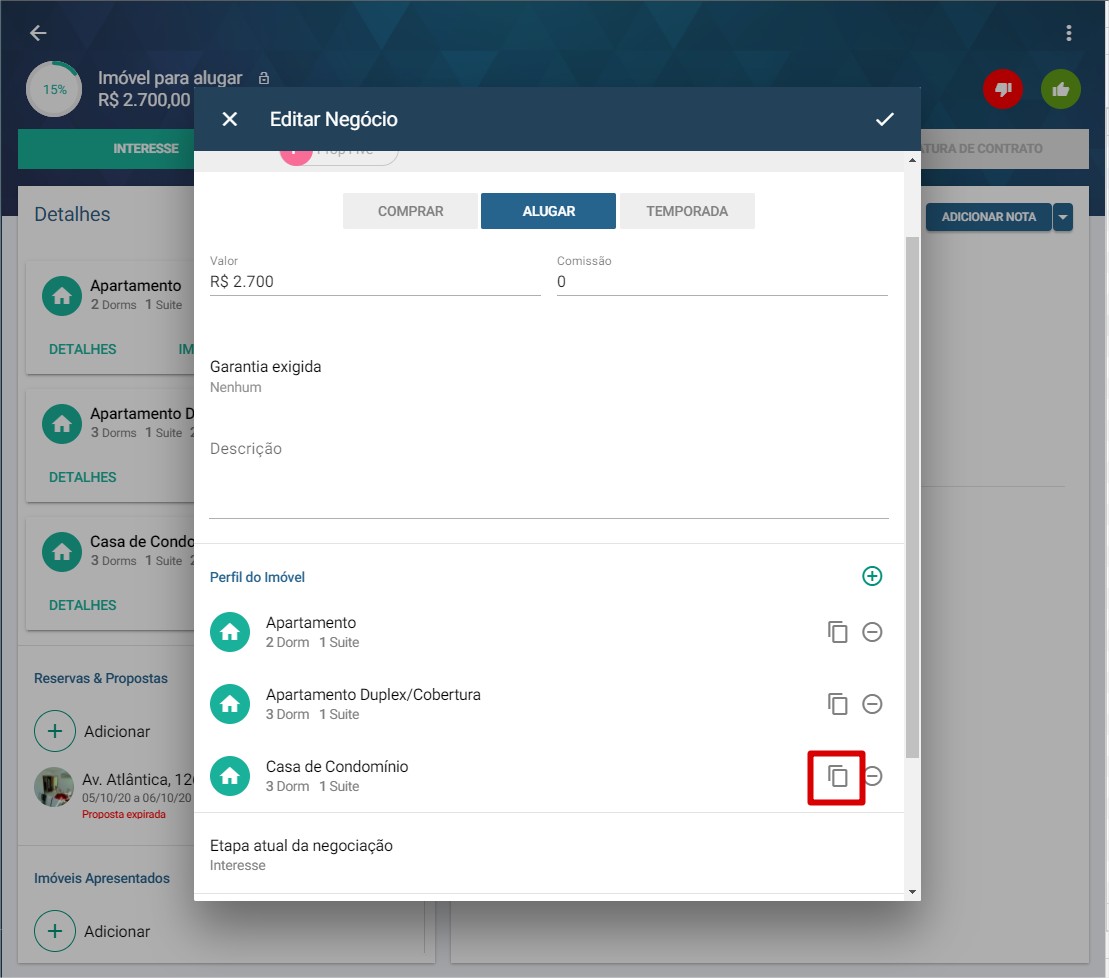Click the Proposta expirada label
1109x978 pixels.
click(124, 815)
